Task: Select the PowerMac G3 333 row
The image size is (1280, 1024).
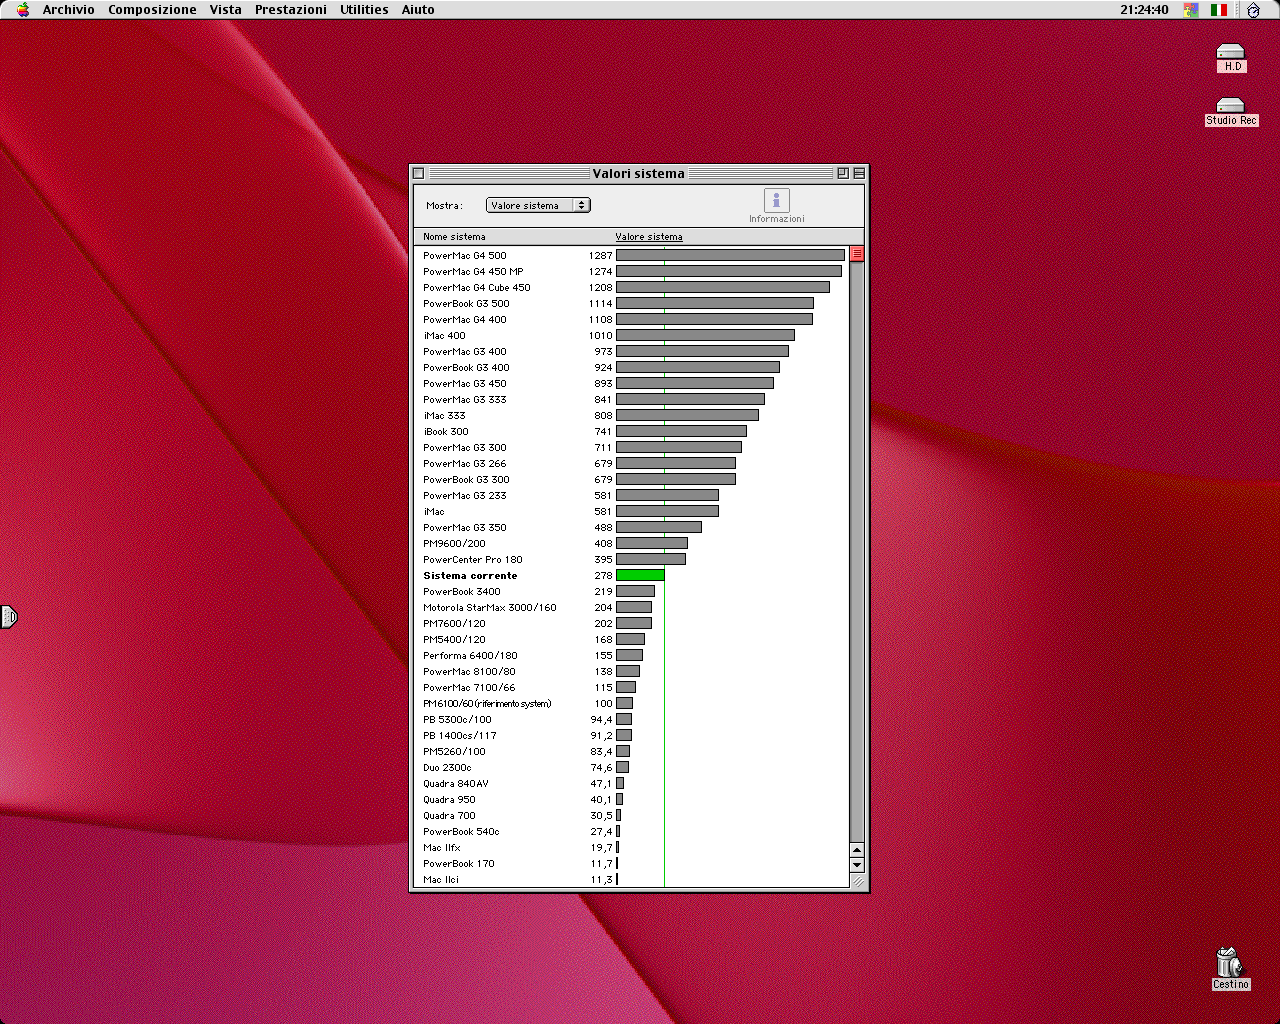Action: pyautogui.click(x=632, y=399)
